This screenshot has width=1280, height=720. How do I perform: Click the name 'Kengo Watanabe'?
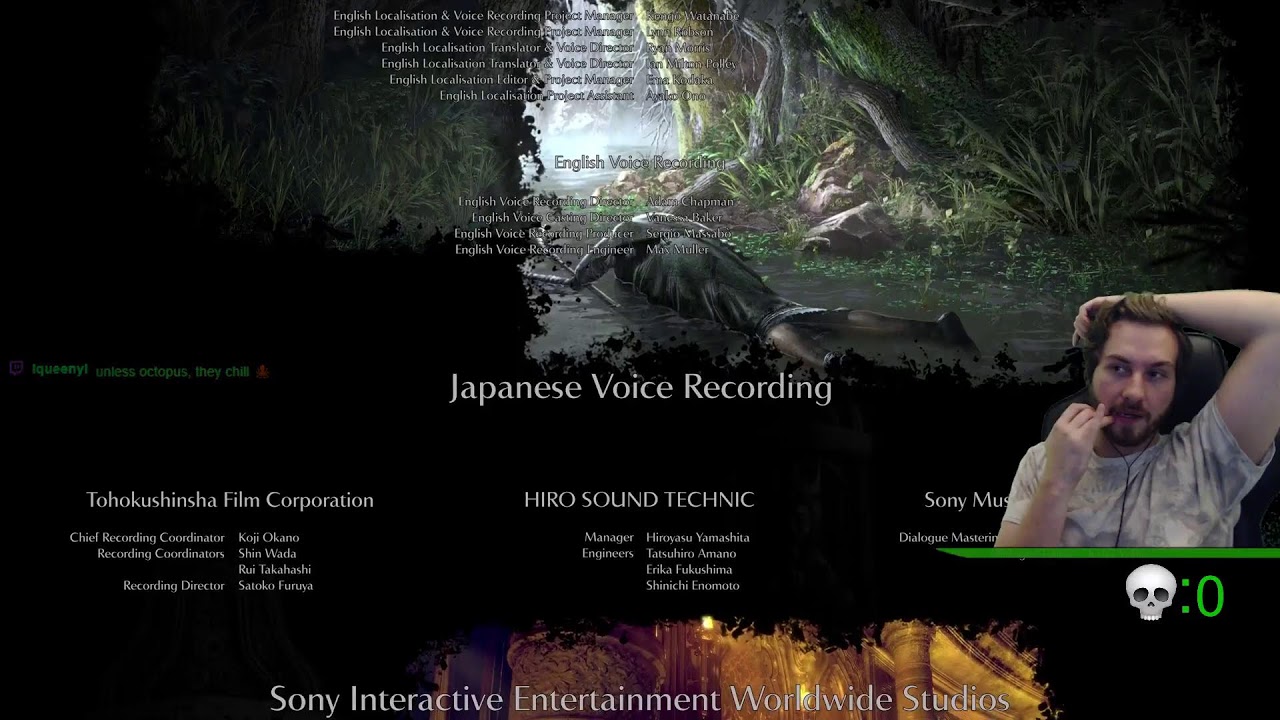[692, 16]
